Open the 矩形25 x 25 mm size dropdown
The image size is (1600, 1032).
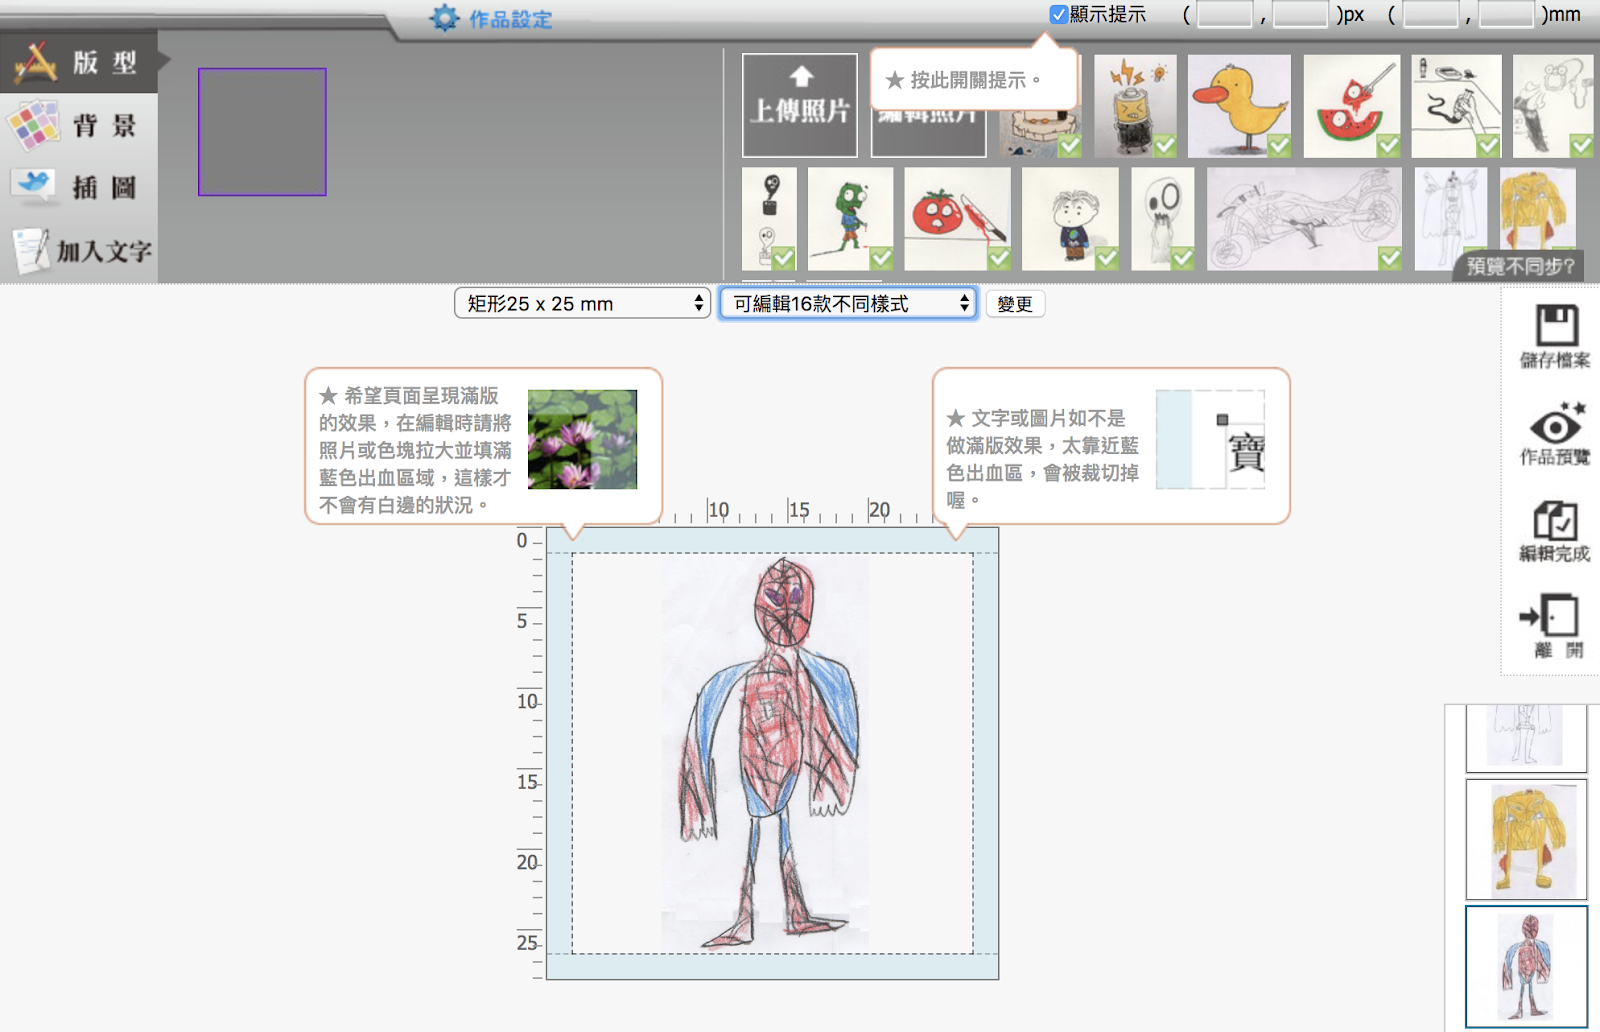582,303
